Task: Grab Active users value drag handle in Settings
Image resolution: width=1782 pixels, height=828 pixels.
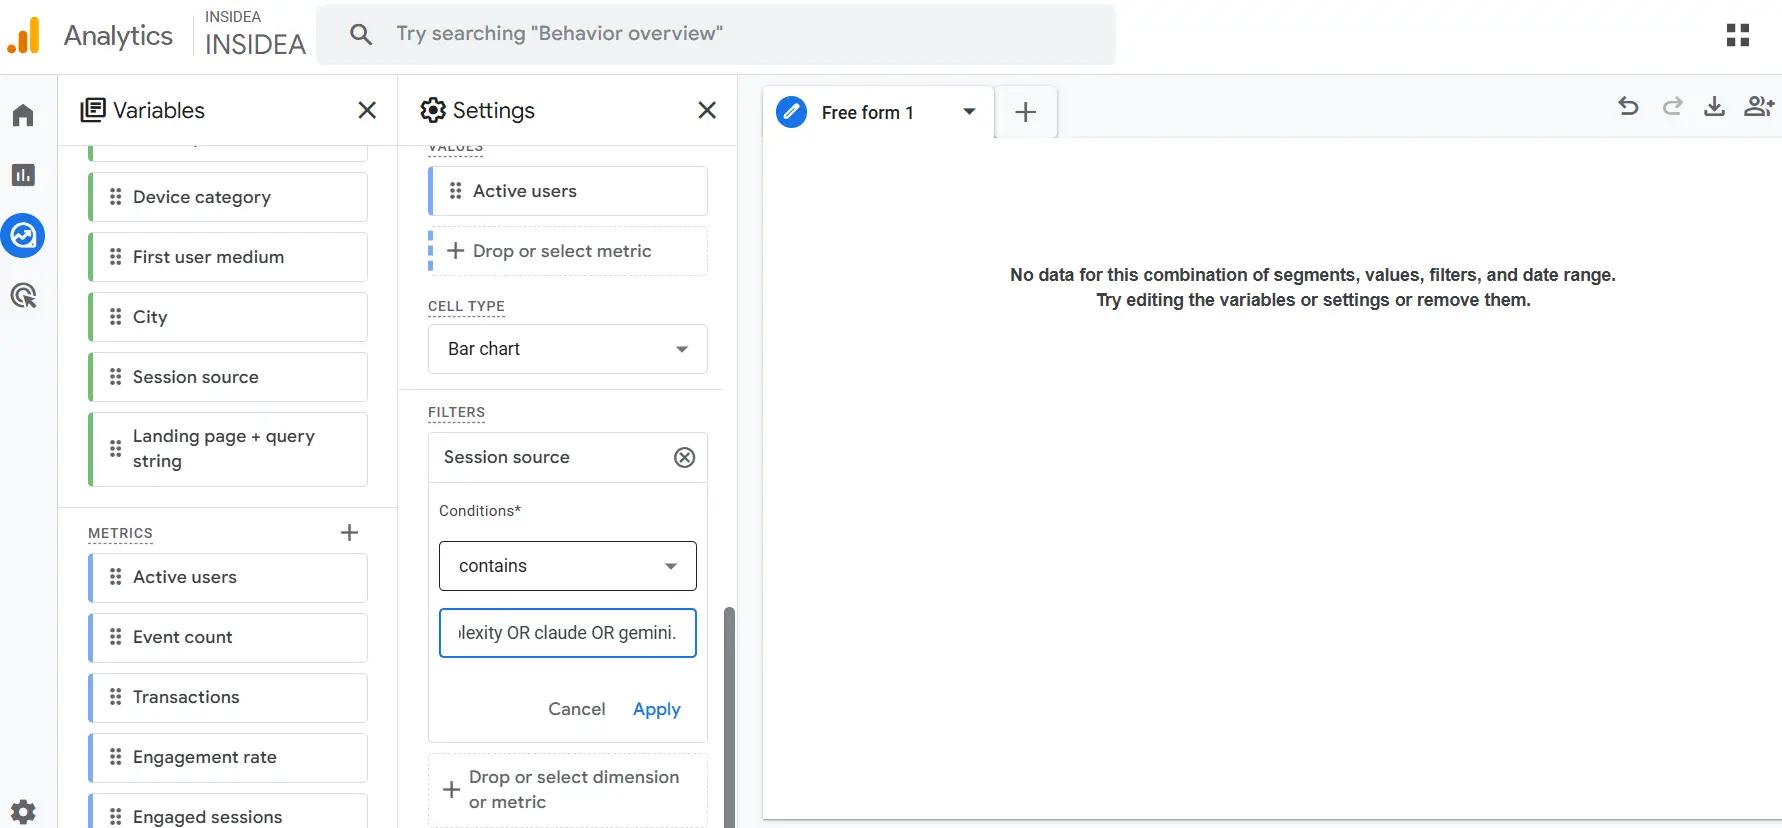Action: coord(455,191)
